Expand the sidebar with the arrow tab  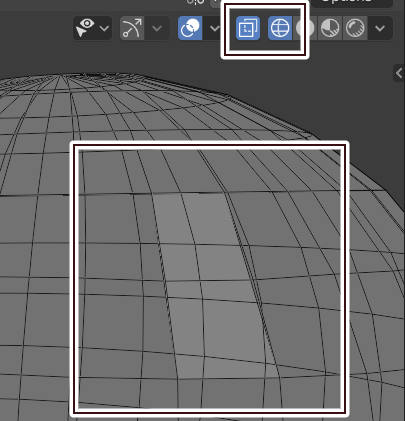399,73
